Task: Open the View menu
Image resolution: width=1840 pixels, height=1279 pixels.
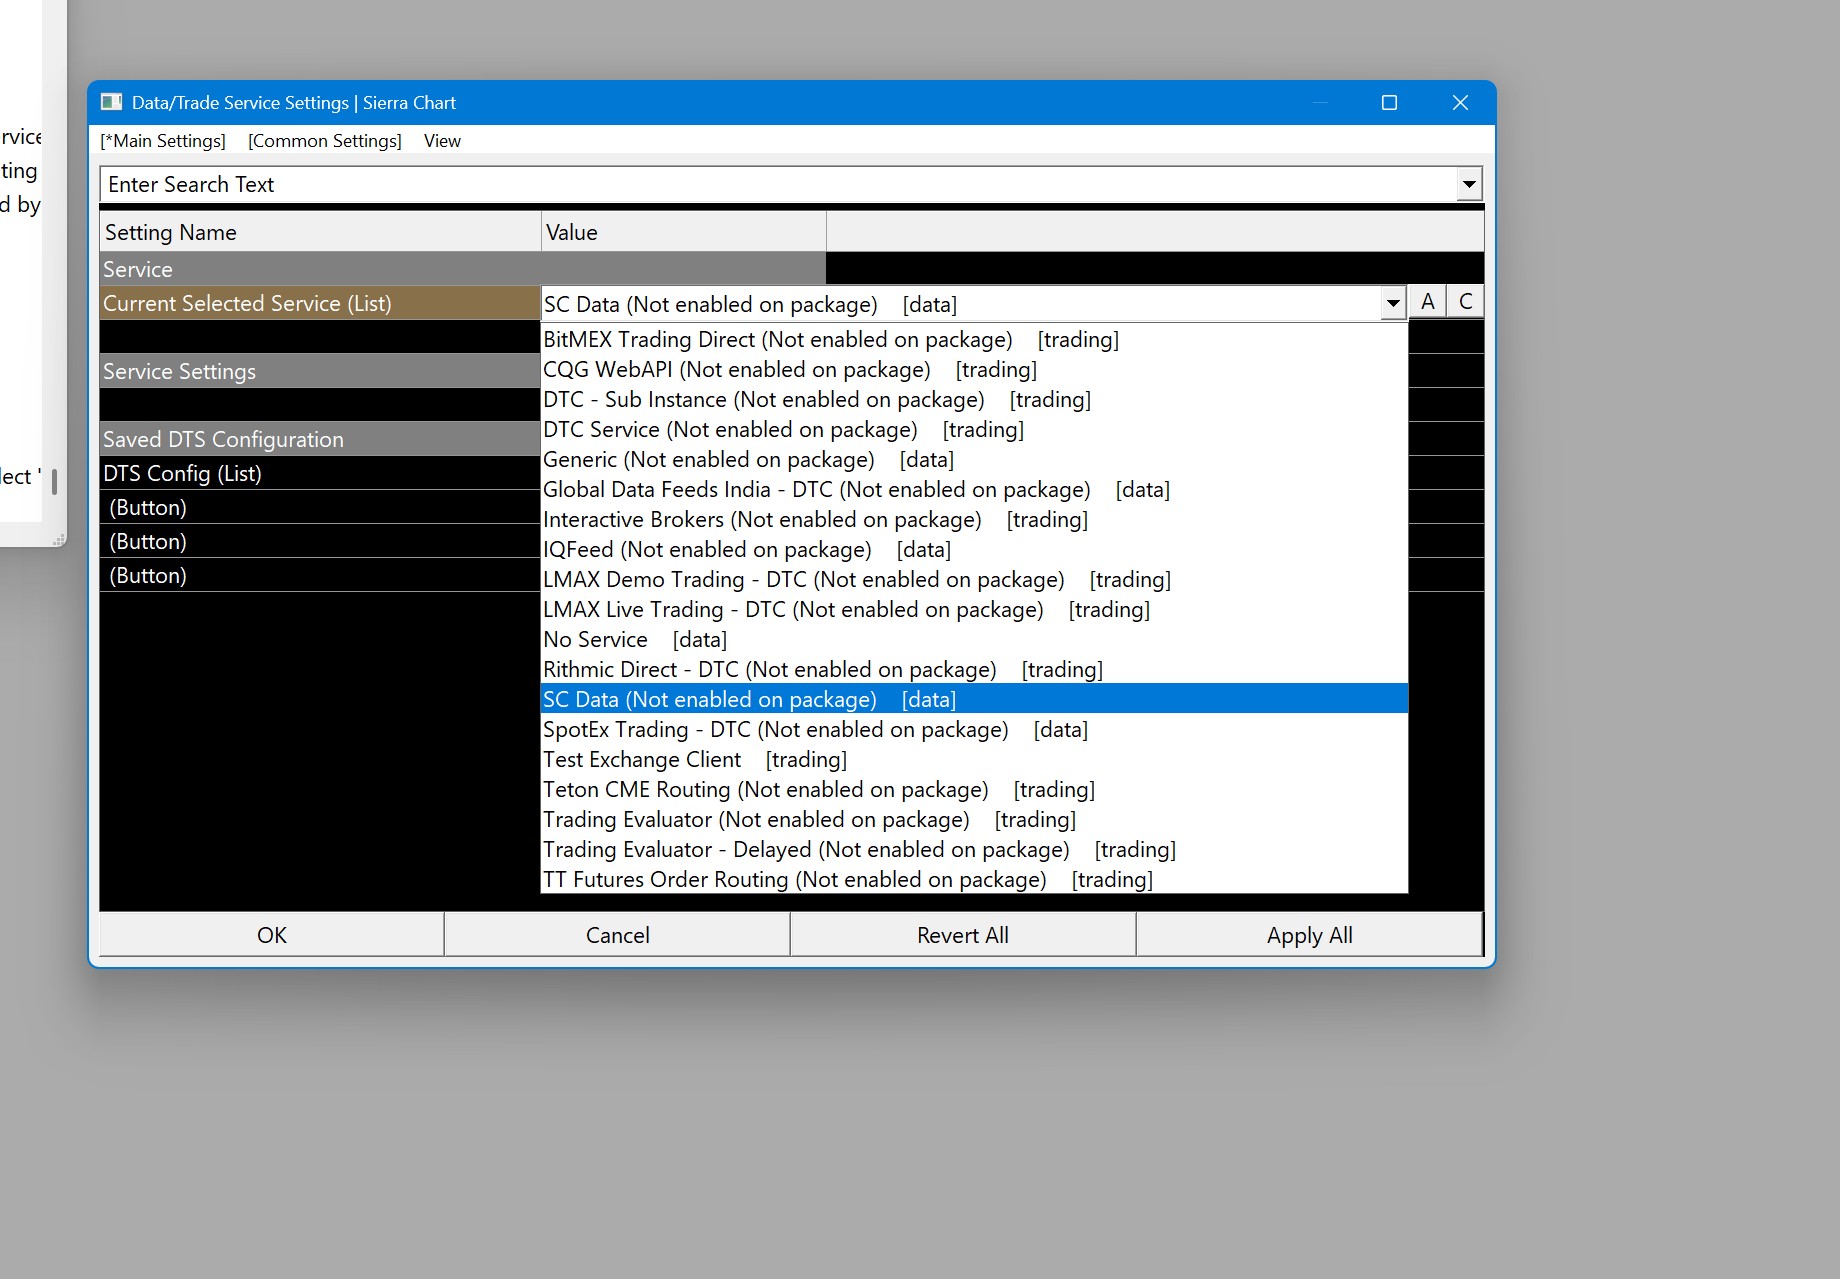Action: (442, 141)
